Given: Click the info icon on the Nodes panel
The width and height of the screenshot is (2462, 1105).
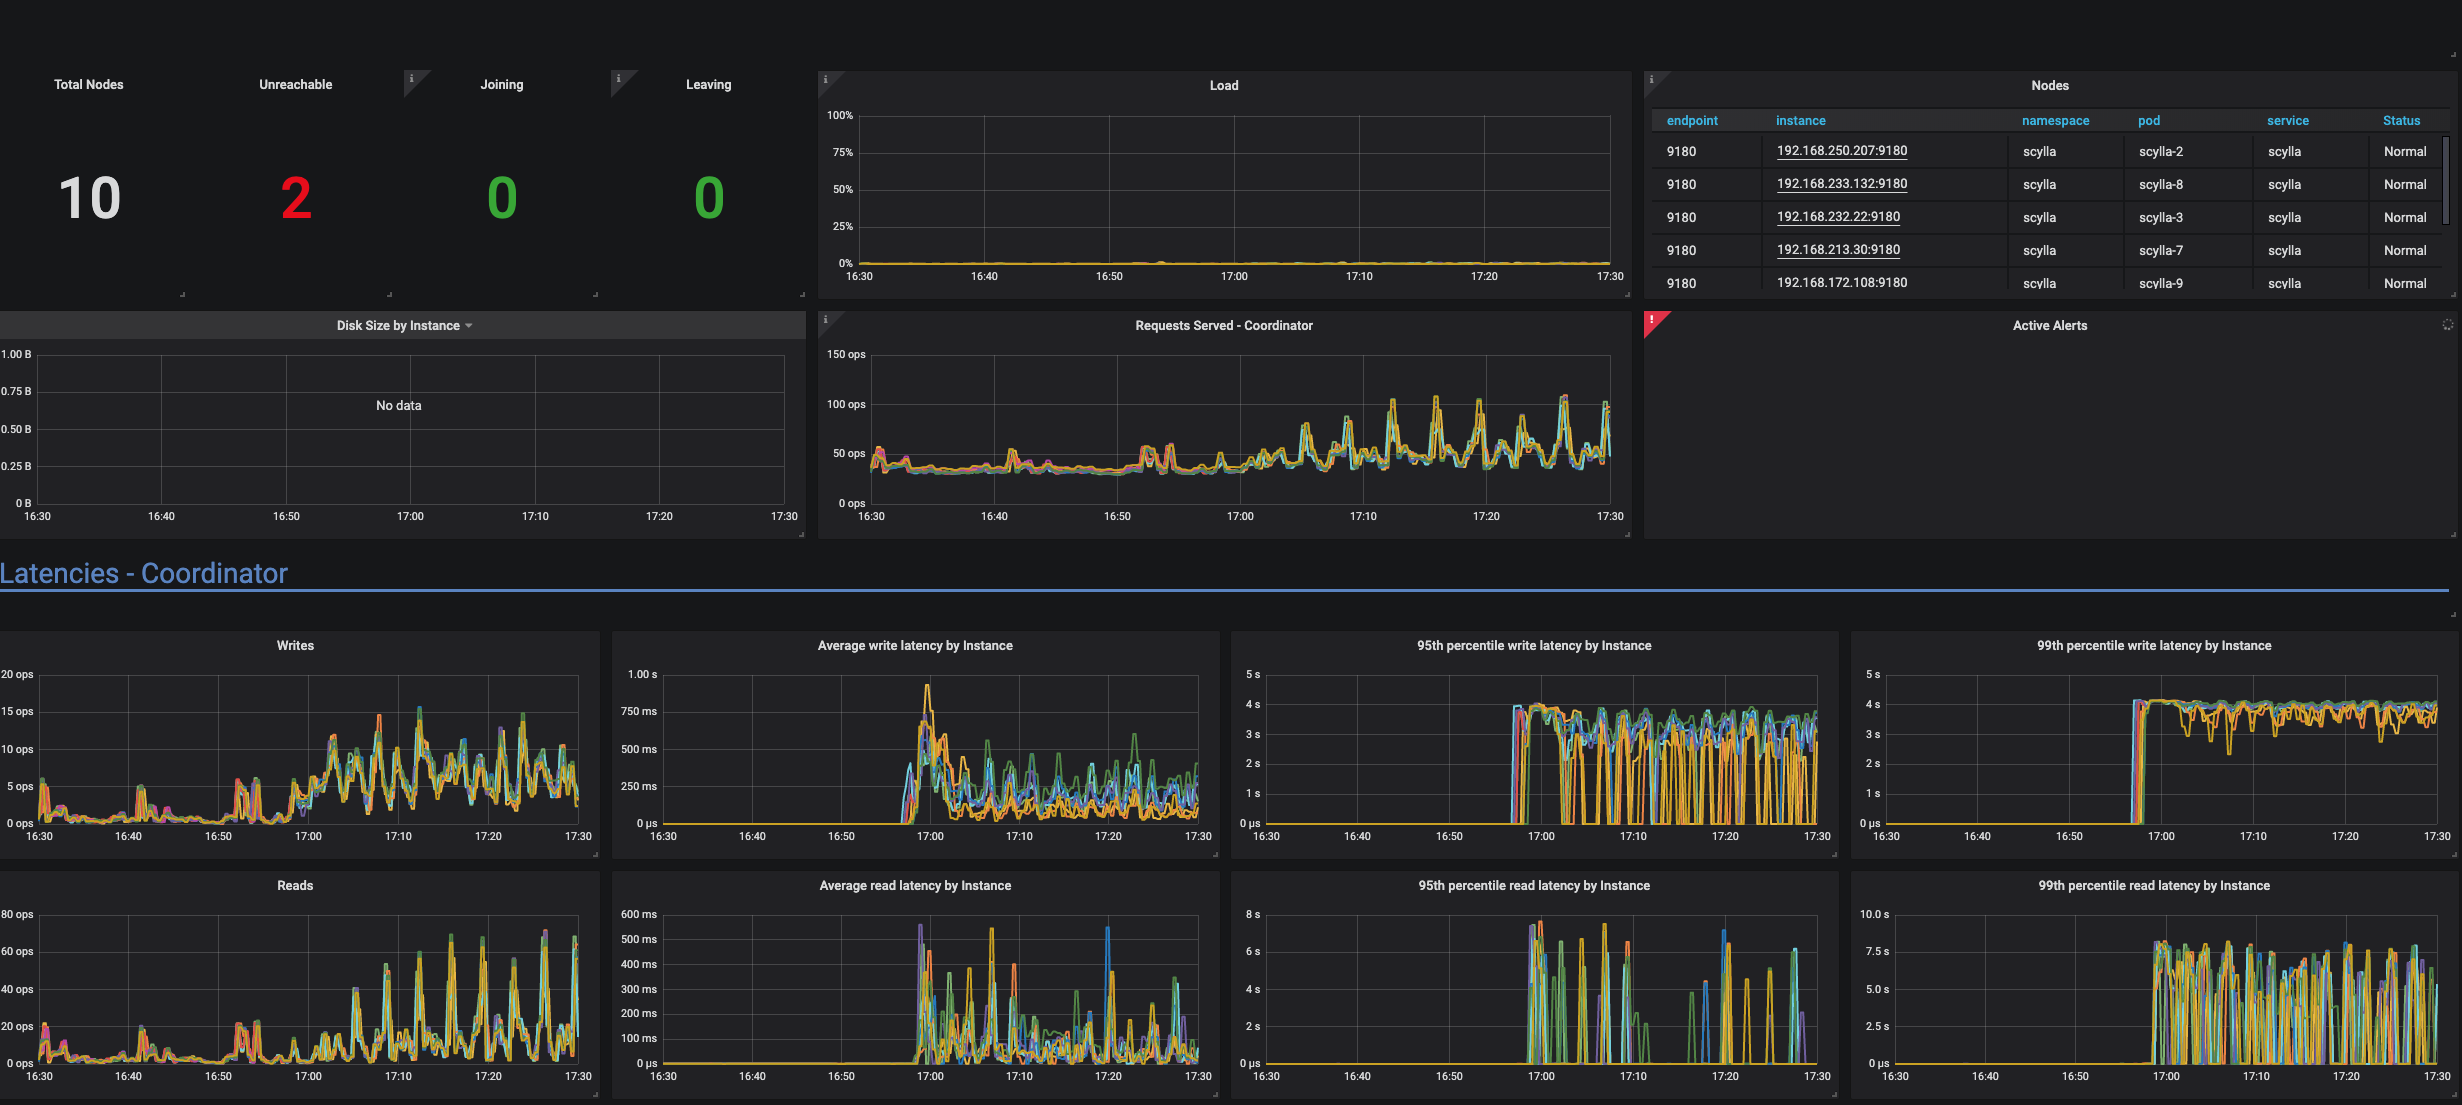Looking at the screenshot, I should click(1651, 80).
